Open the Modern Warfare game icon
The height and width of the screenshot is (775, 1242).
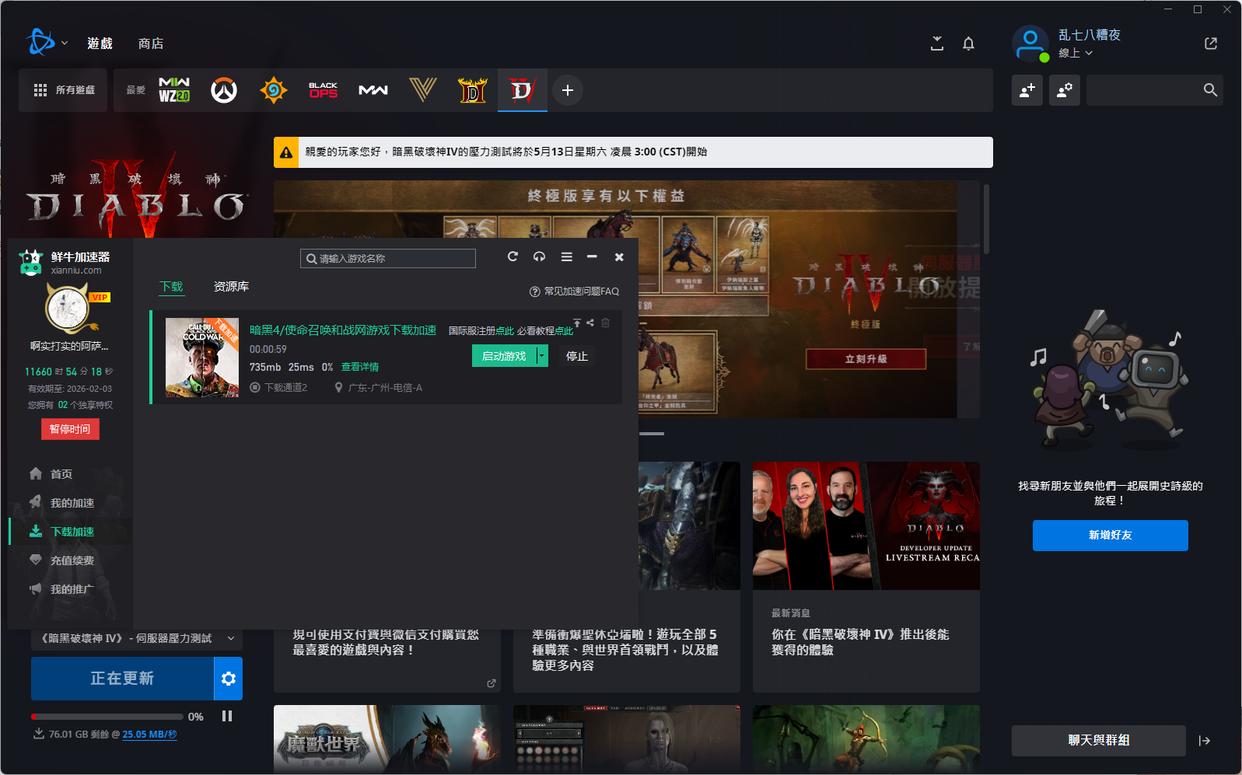(373, 90)
